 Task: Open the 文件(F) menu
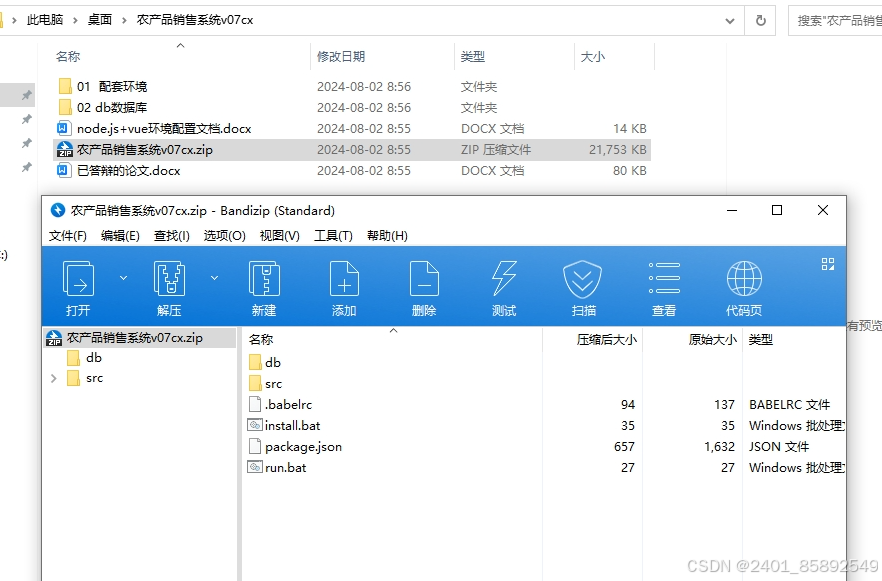(x=68, y=236)
